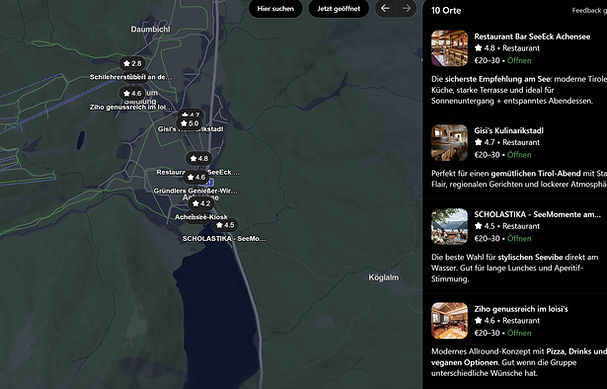Viewport: 607px width, 389px height.
Task: Select the 4.6 pin above Ziho genussreich
Action: click(x=132, y=94)
